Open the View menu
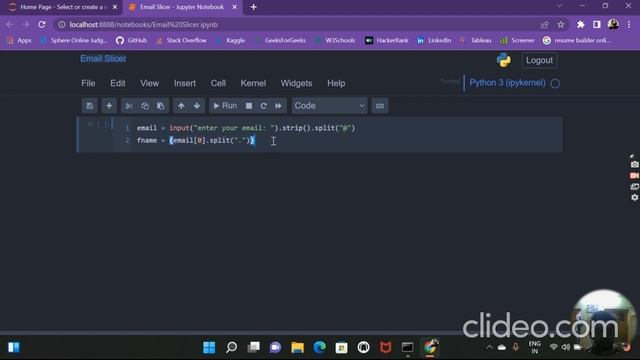 149,83
